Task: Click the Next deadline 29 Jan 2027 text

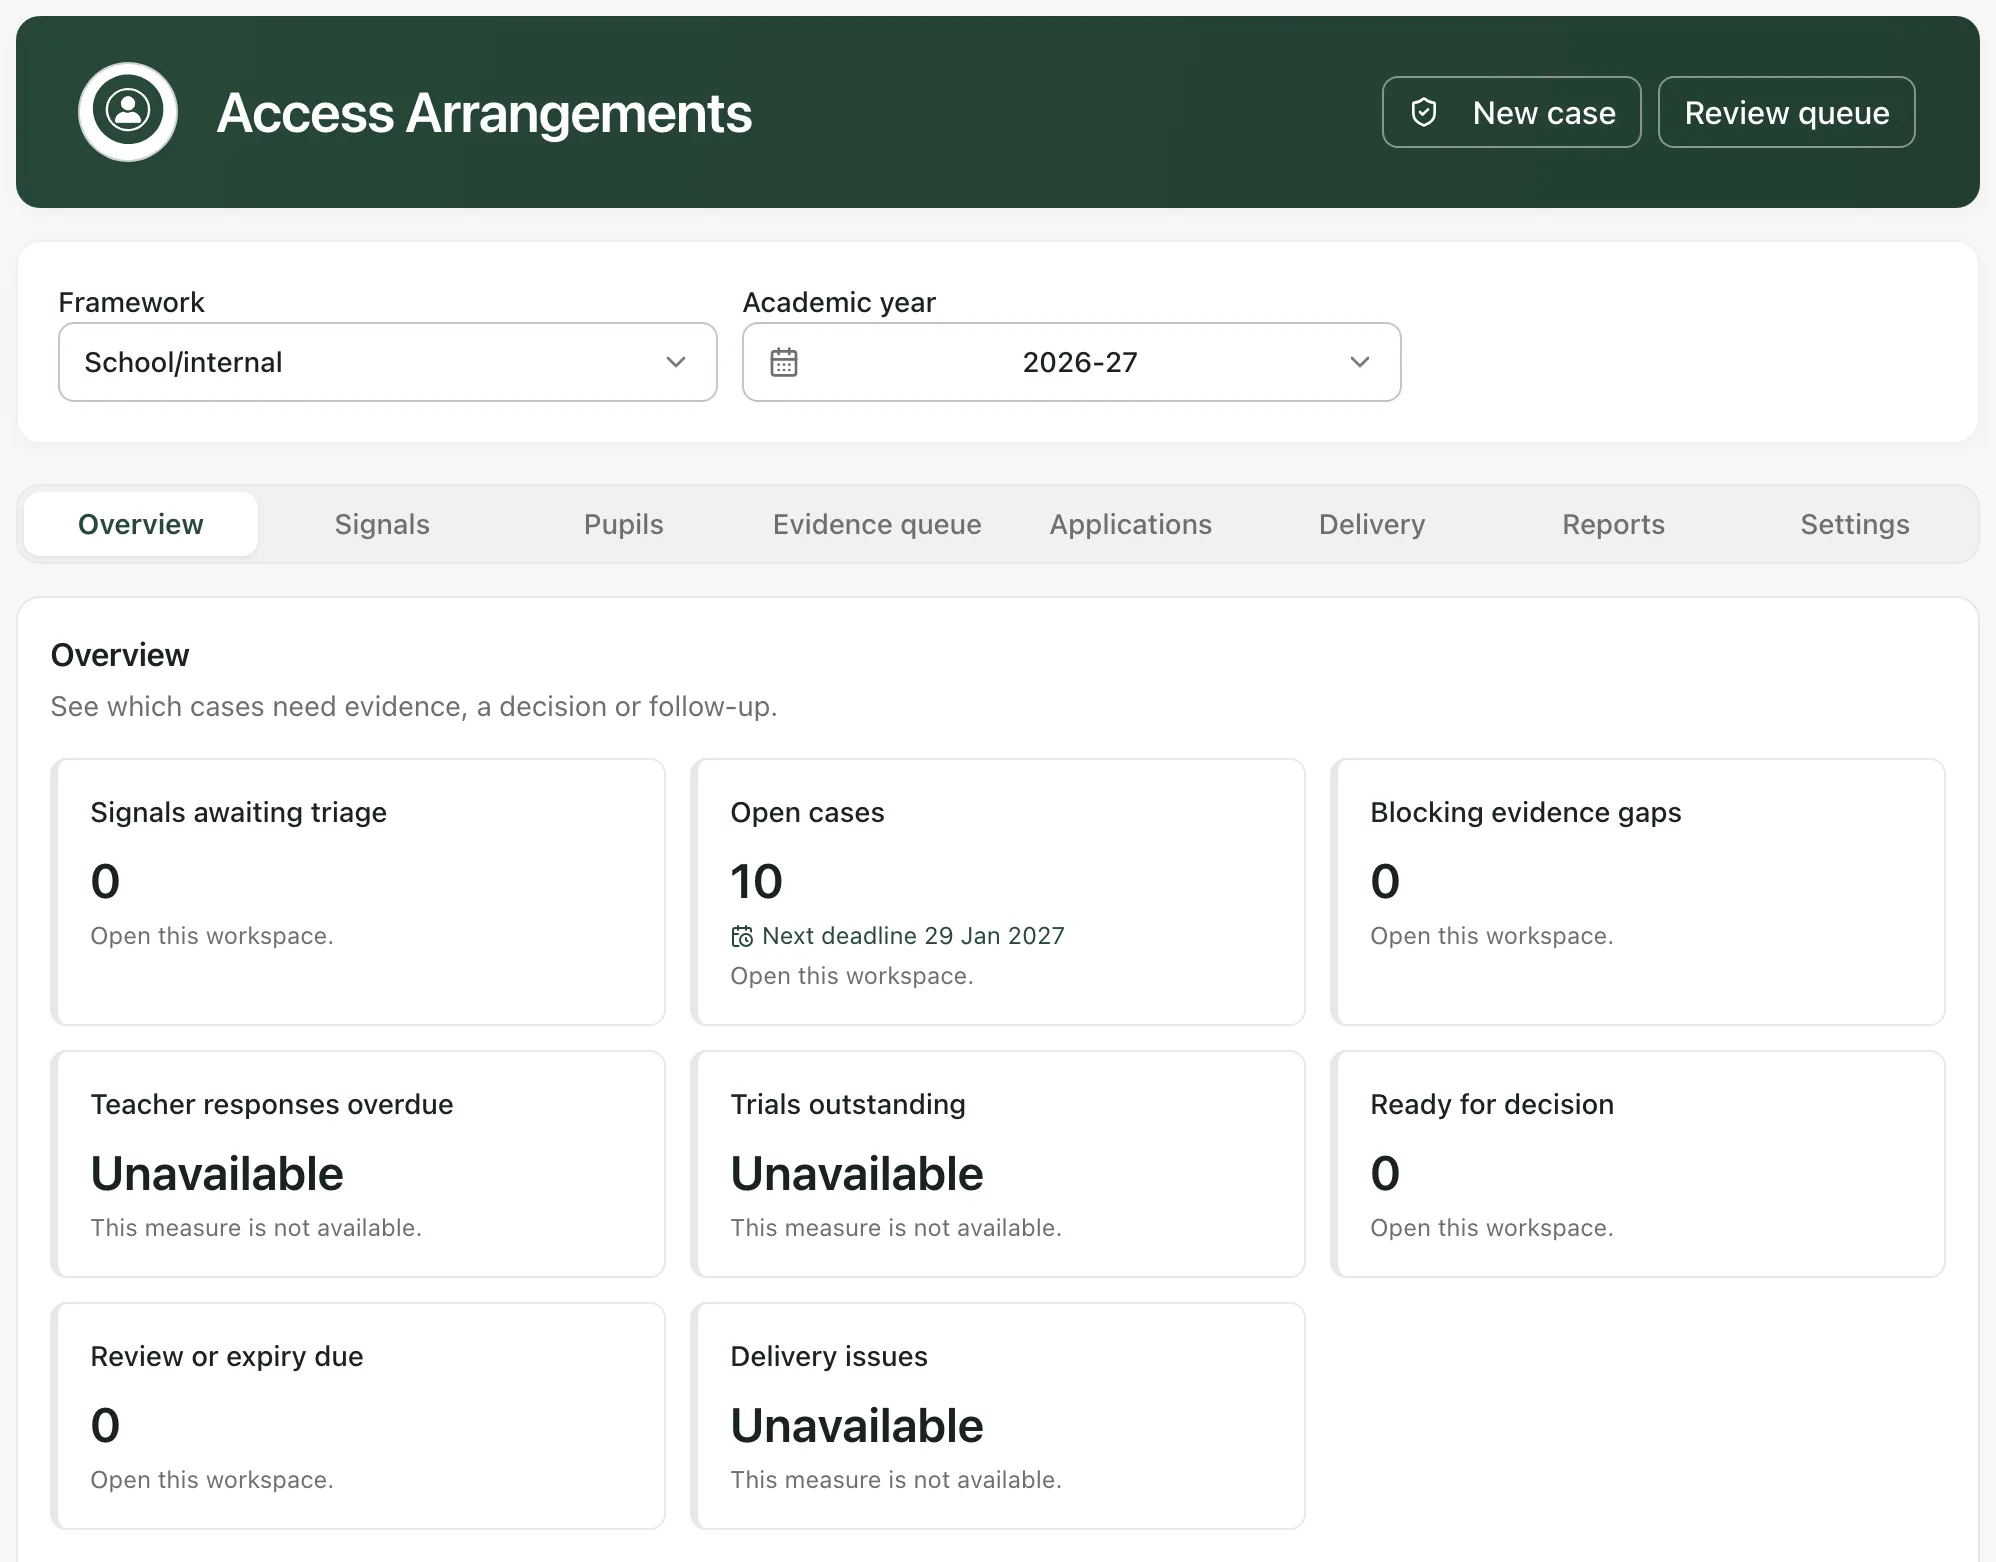Action: tap(913, 936)
